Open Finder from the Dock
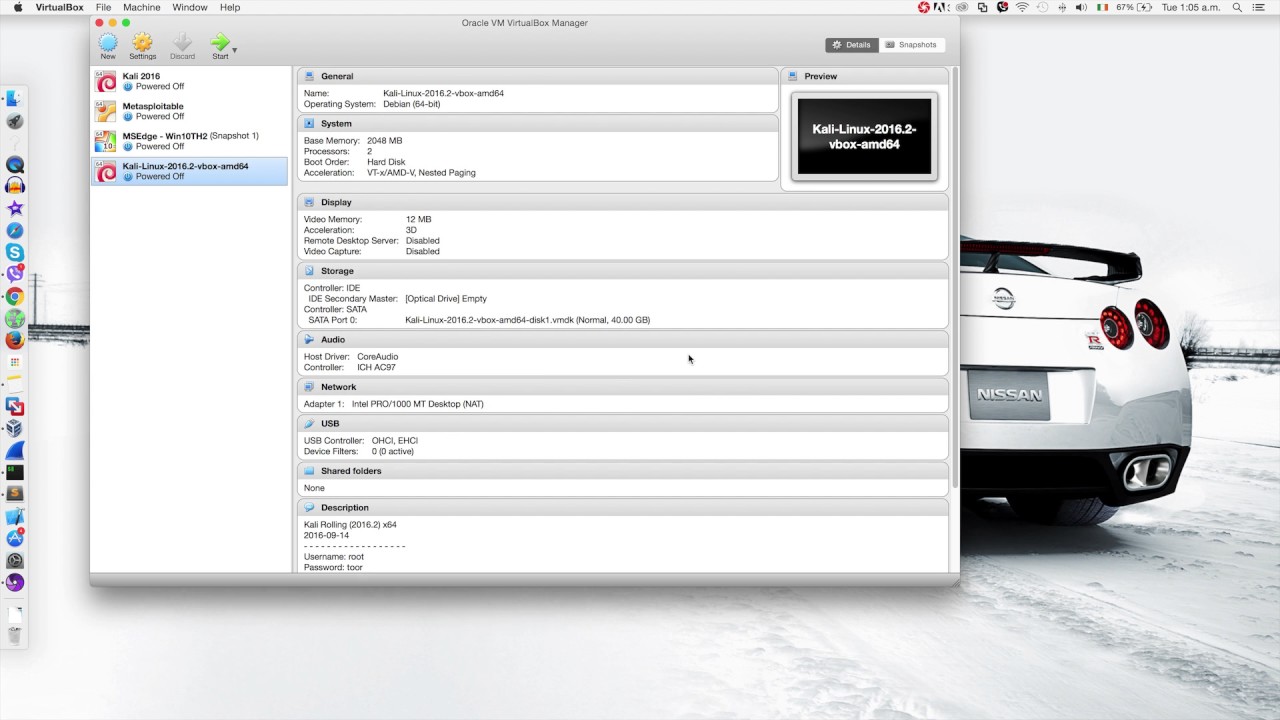This screenshot has width=1280, height=720. [x=14, y=98]
